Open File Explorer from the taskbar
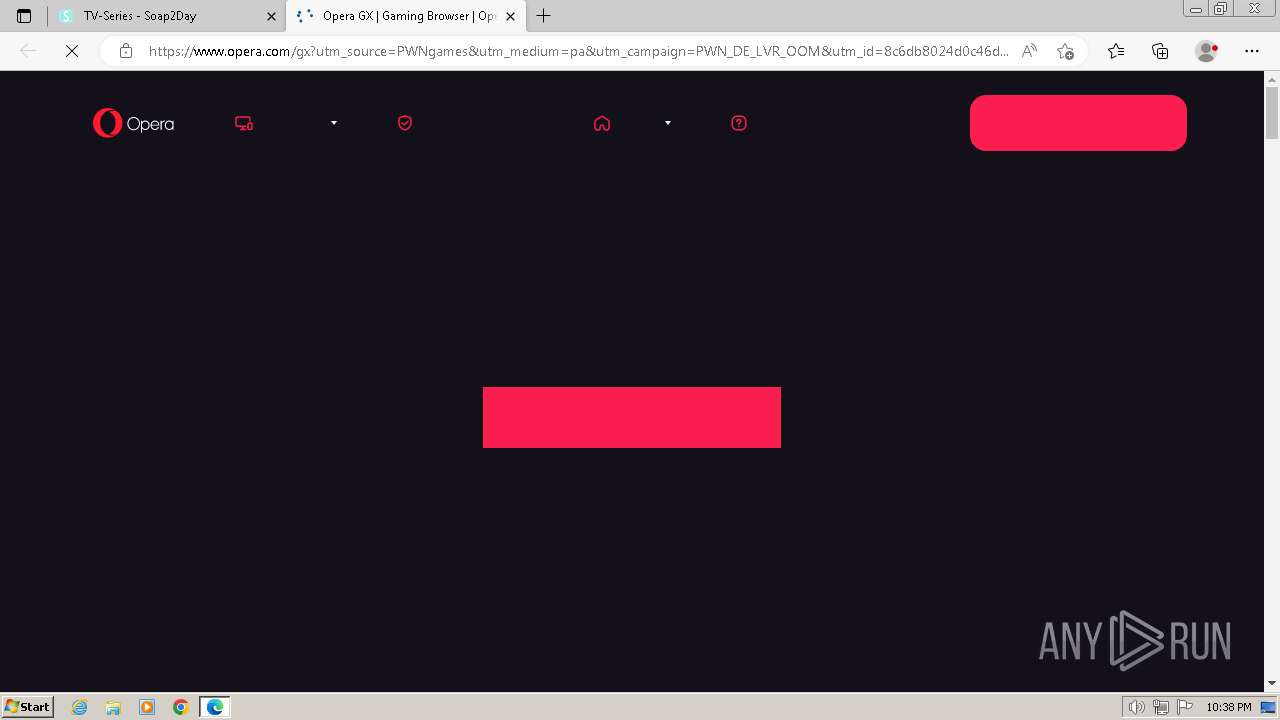Screen dimensions: 1280x720 (113, 707)
